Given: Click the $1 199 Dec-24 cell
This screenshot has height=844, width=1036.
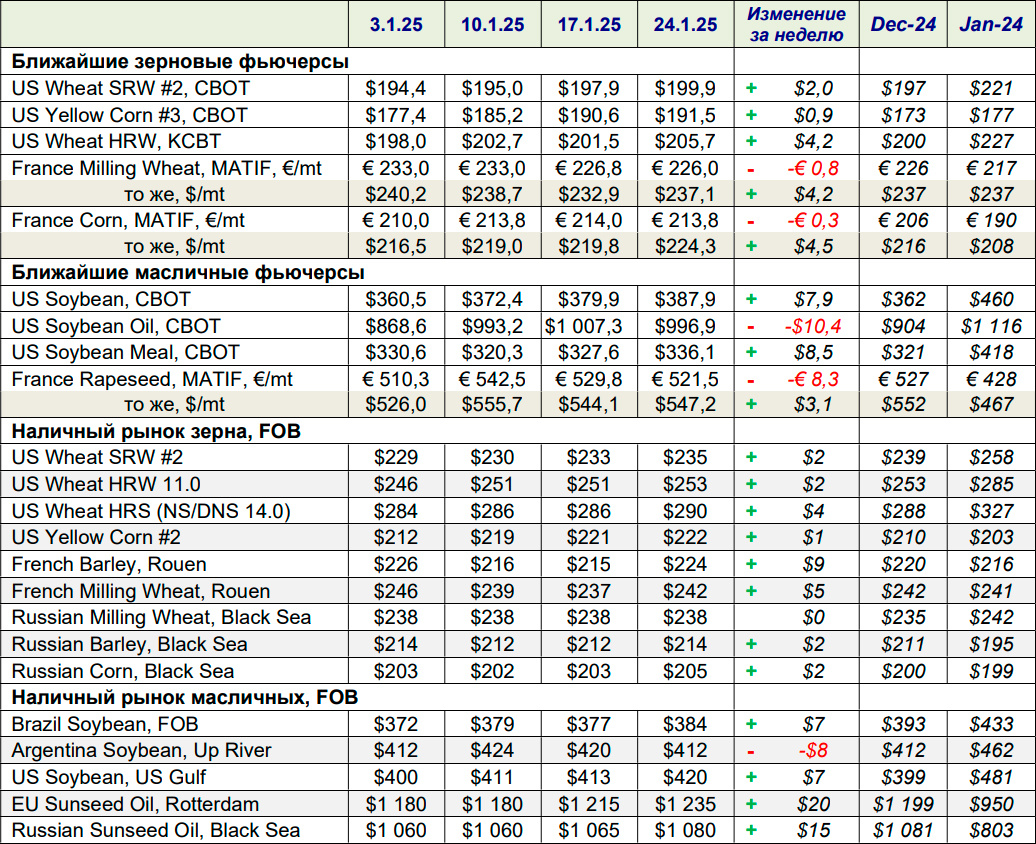Looking at the screenshot, I should tap(903, 804).
